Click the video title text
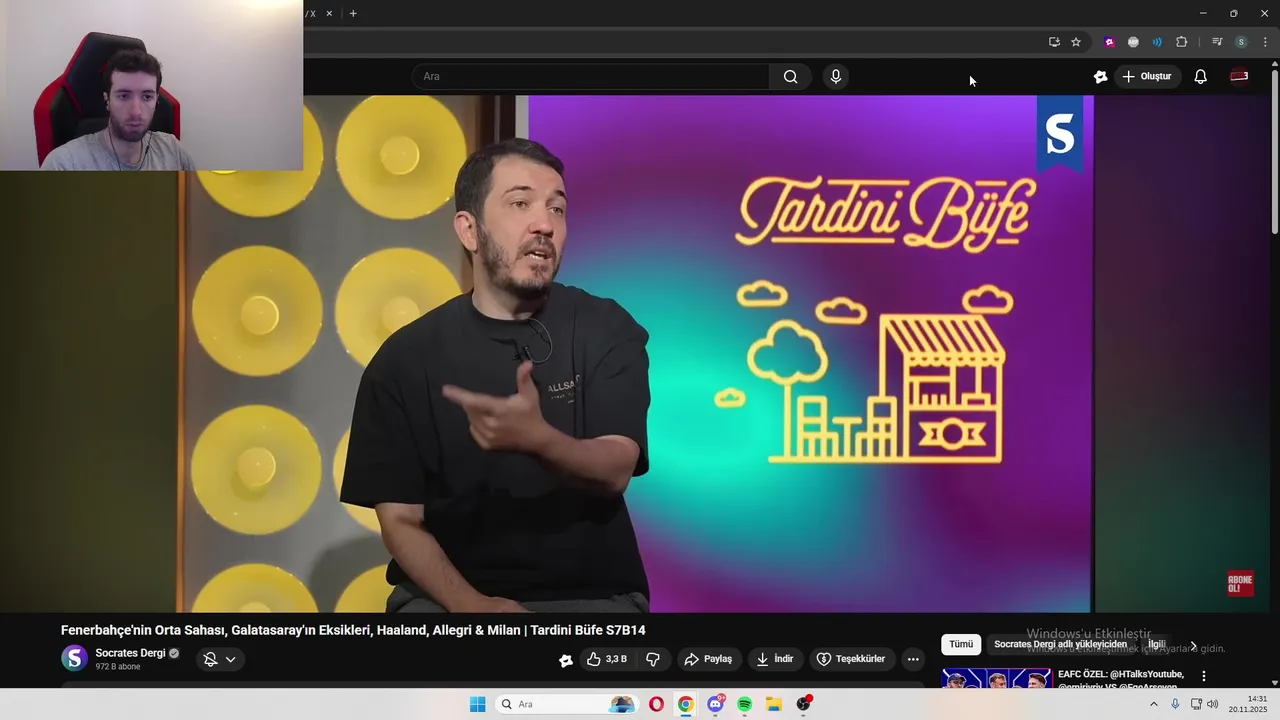 tap(353, 630)
